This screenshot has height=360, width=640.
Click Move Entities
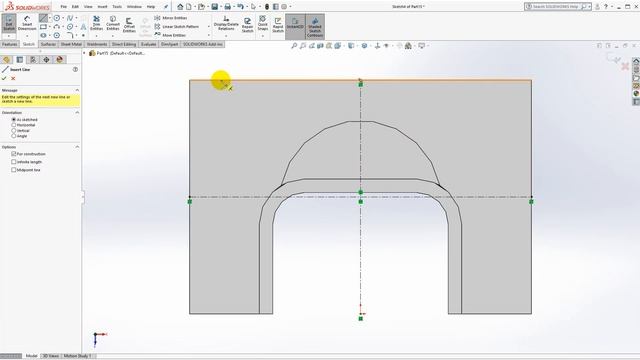(170, 35)
